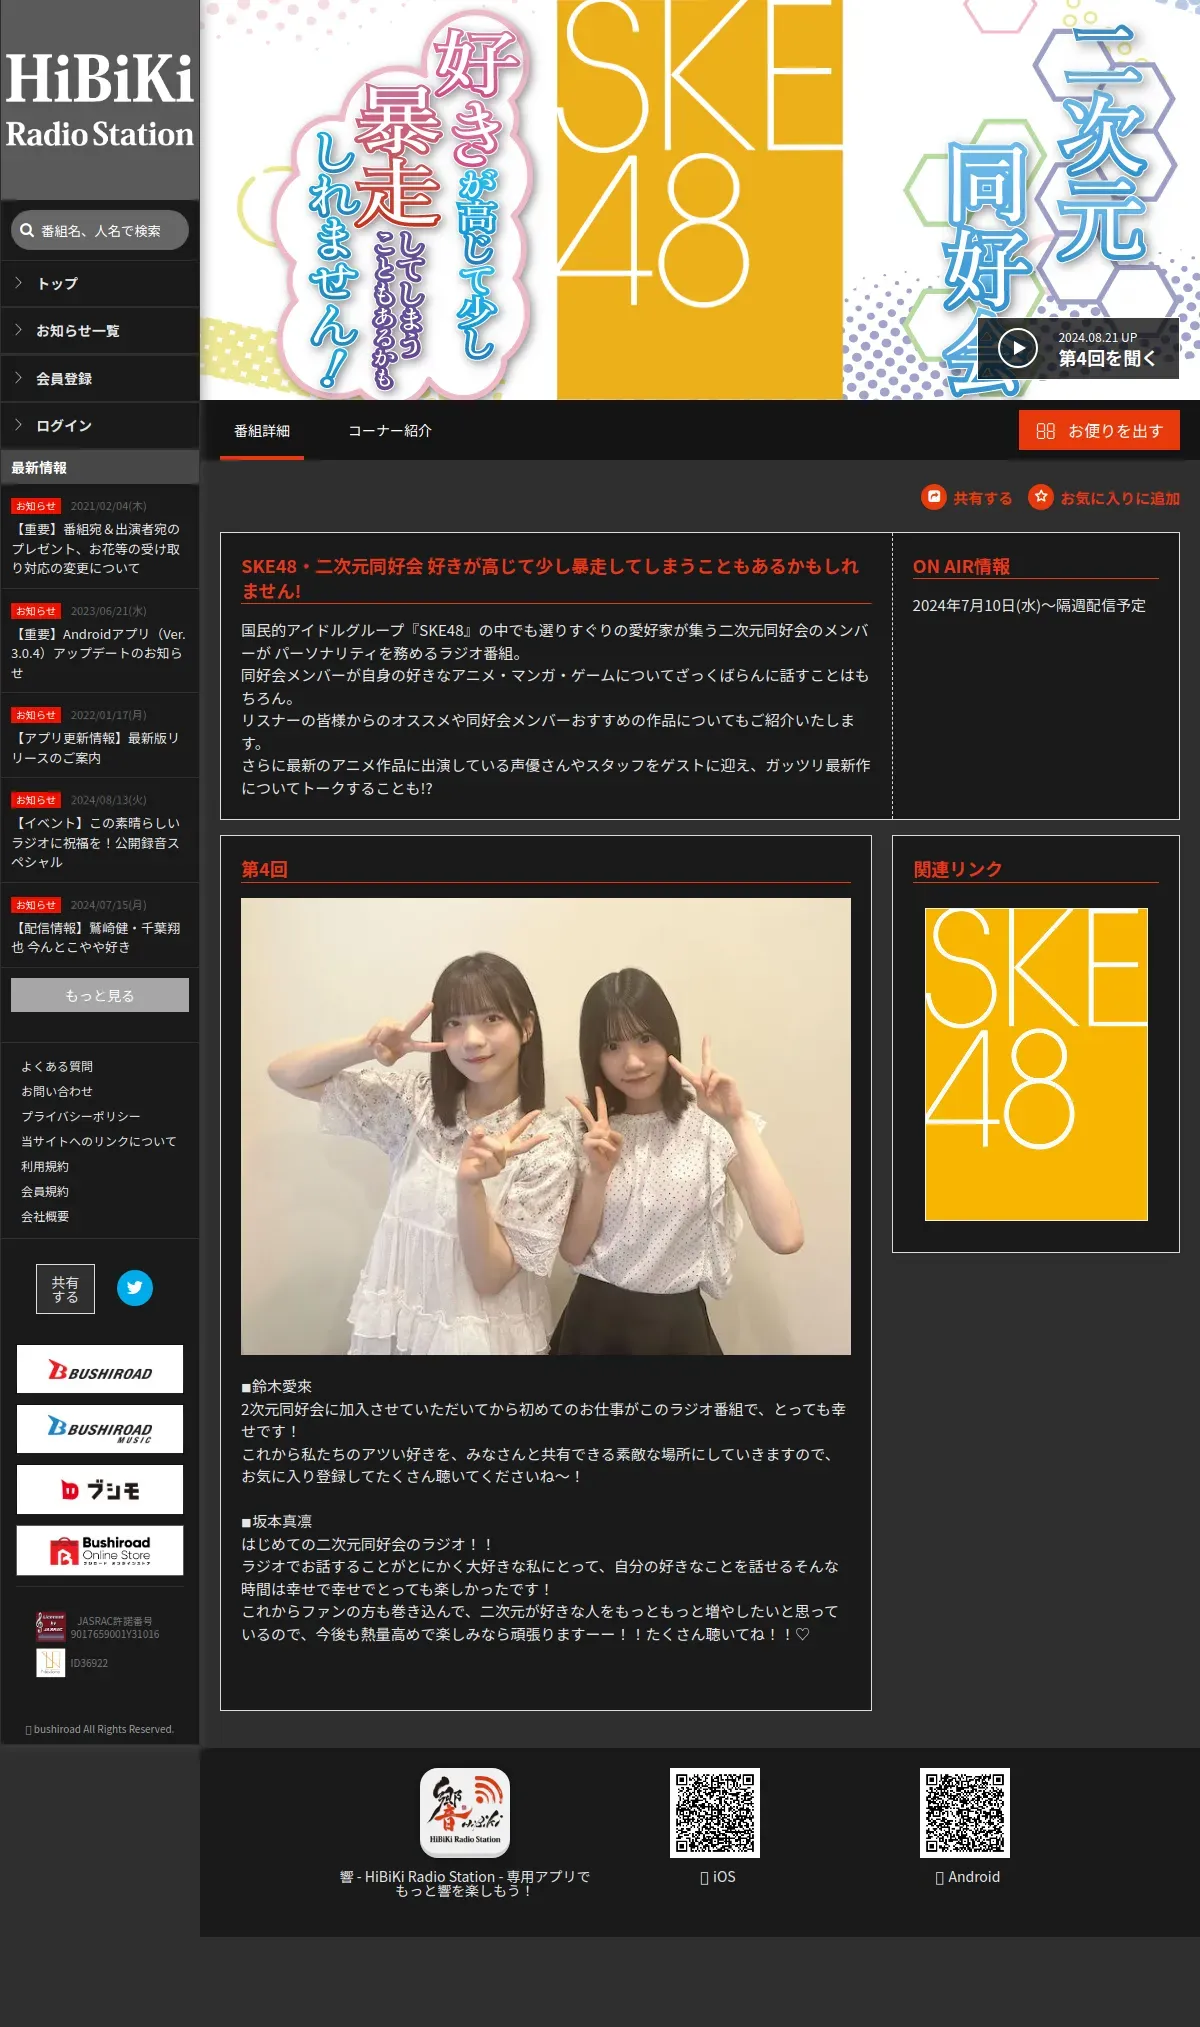Click the お知らせ tag dated 2021/02/04
Viewport: 1200px width, 2027px height.
pyautogui.click(x=36, y=506)
